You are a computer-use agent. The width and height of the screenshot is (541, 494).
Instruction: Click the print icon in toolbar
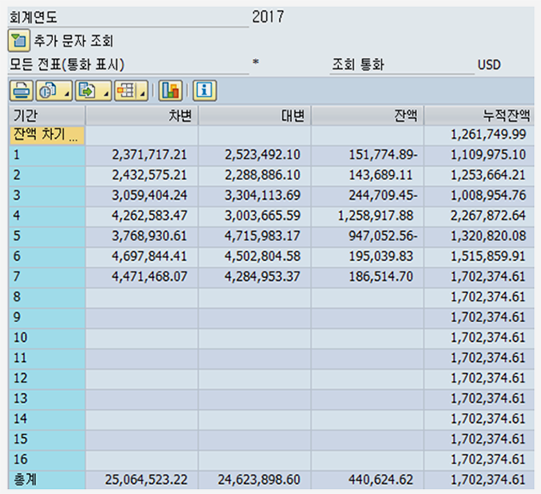click(x=21, y=91)
